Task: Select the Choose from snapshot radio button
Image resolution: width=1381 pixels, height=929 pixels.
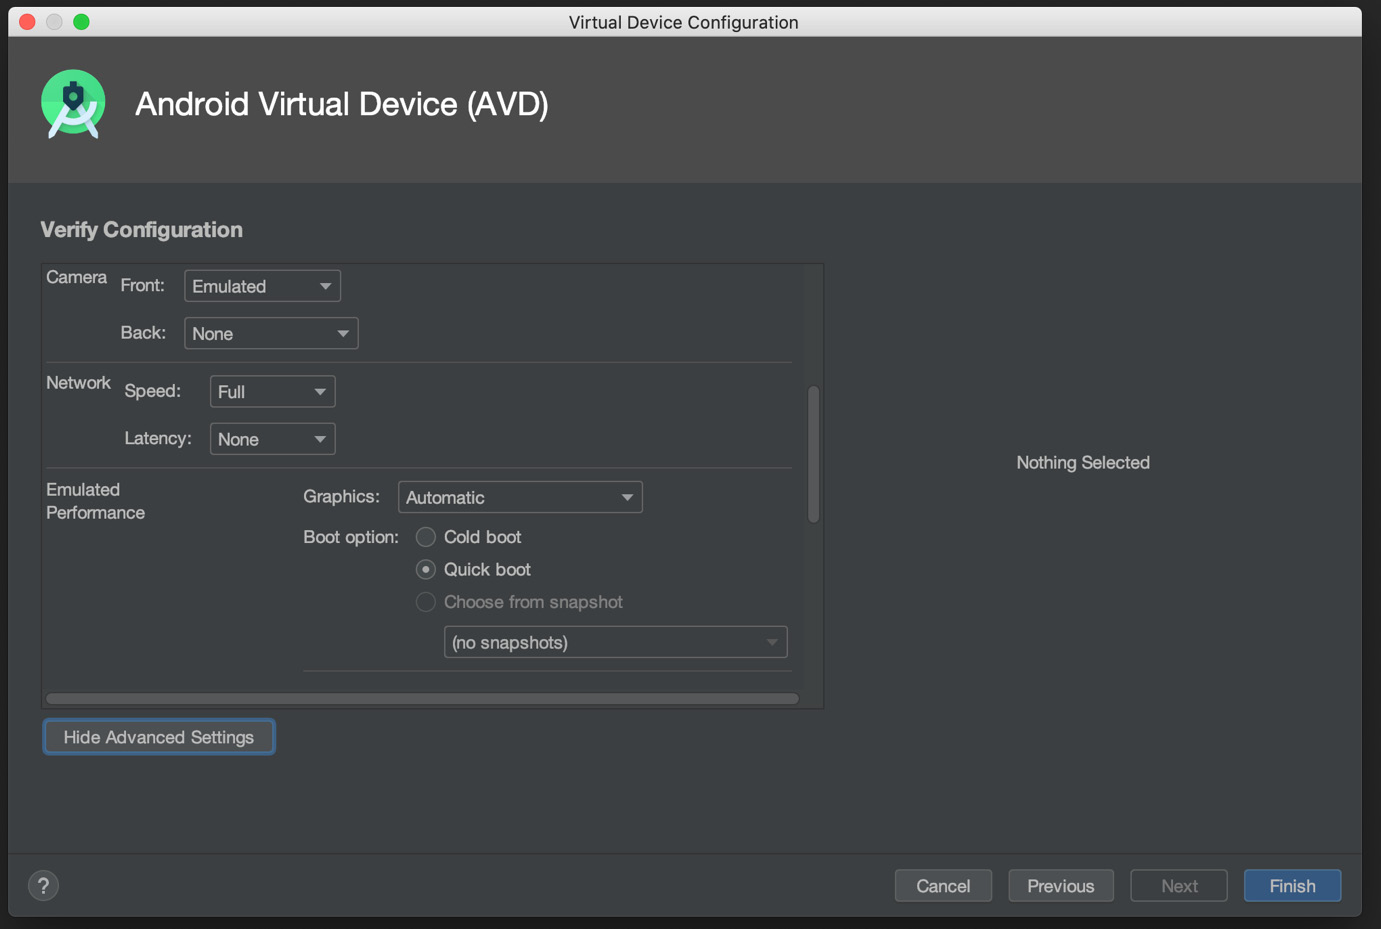Action: (426, 602)
